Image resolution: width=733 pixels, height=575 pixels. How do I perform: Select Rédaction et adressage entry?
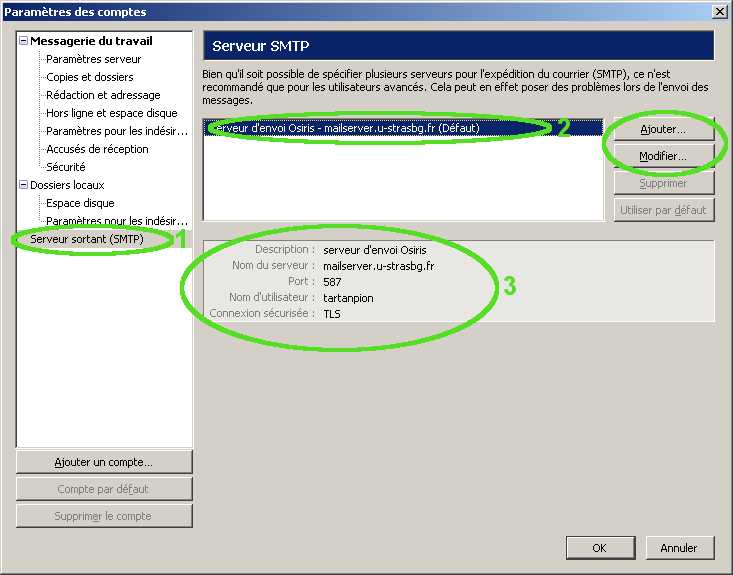click(103, 95)
